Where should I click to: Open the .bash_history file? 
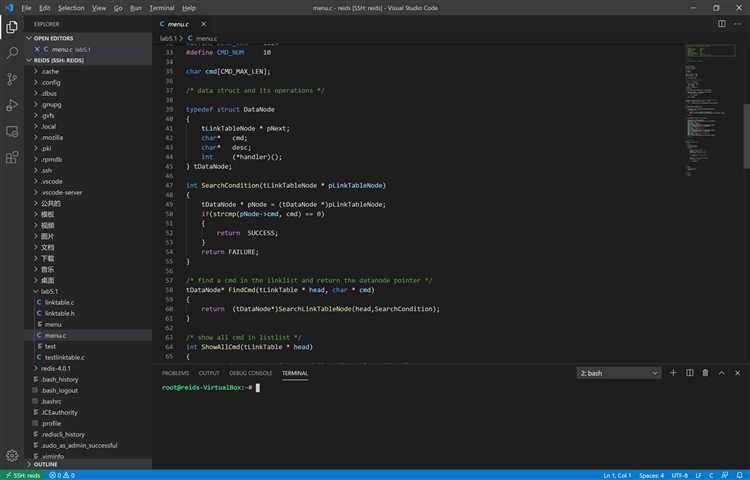pos(60,379)
